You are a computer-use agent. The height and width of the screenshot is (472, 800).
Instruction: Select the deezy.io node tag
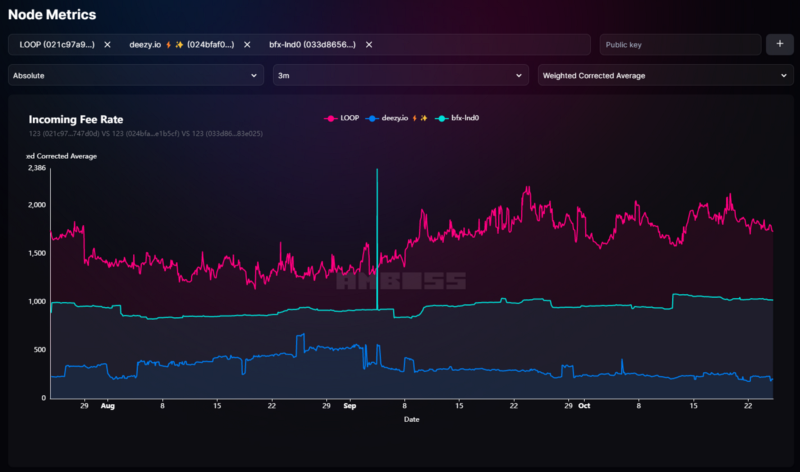pyautogui.click(x=181, y=45)
